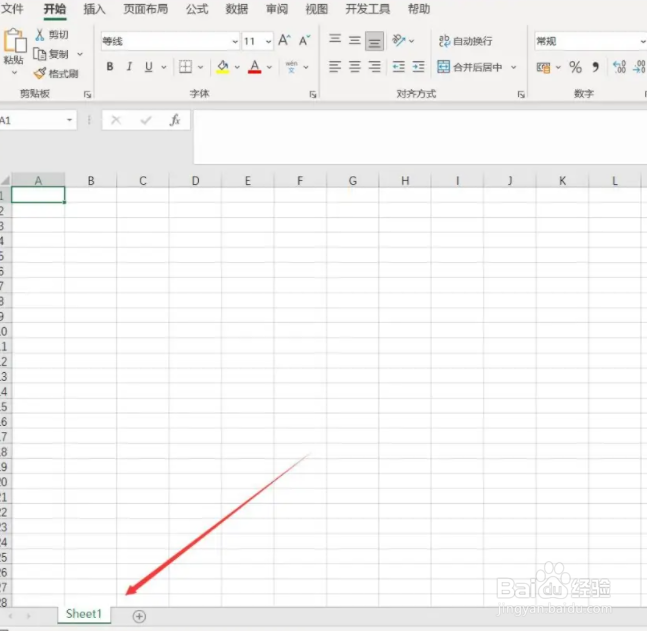This screenshot has height=631, width=647.
Task: Open border style dropdown arrow
Action: click(201, 67)
